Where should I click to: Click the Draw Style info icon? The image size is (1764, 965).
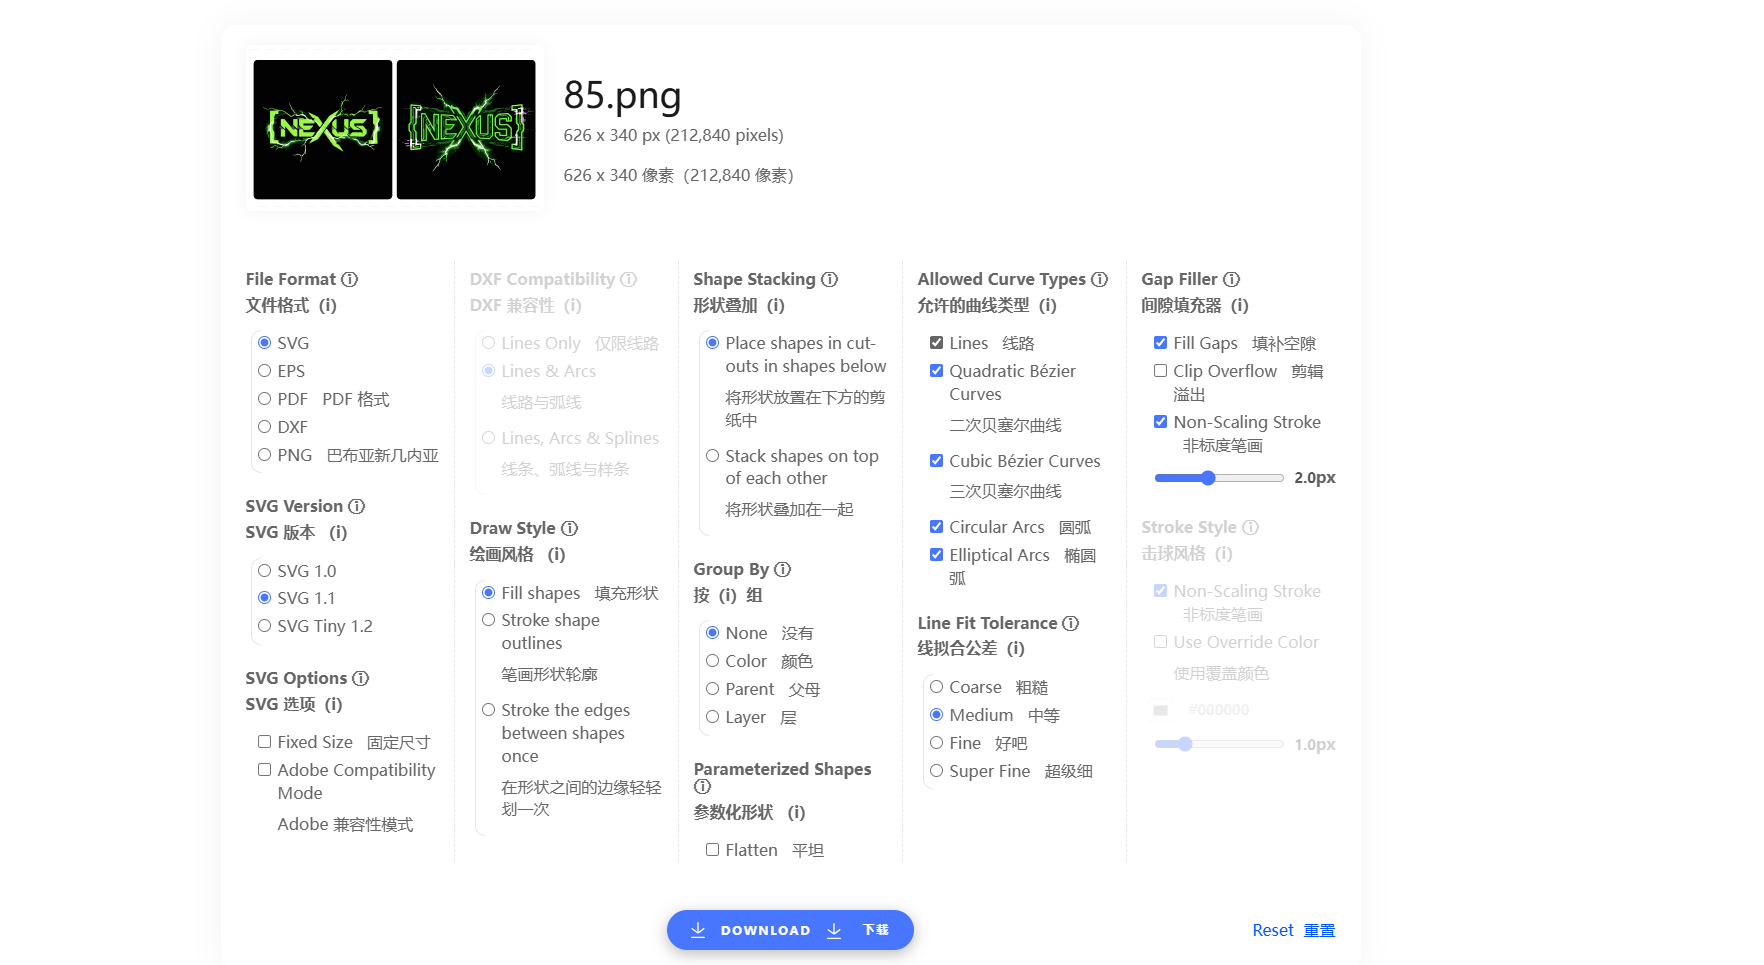pos(569,529)
